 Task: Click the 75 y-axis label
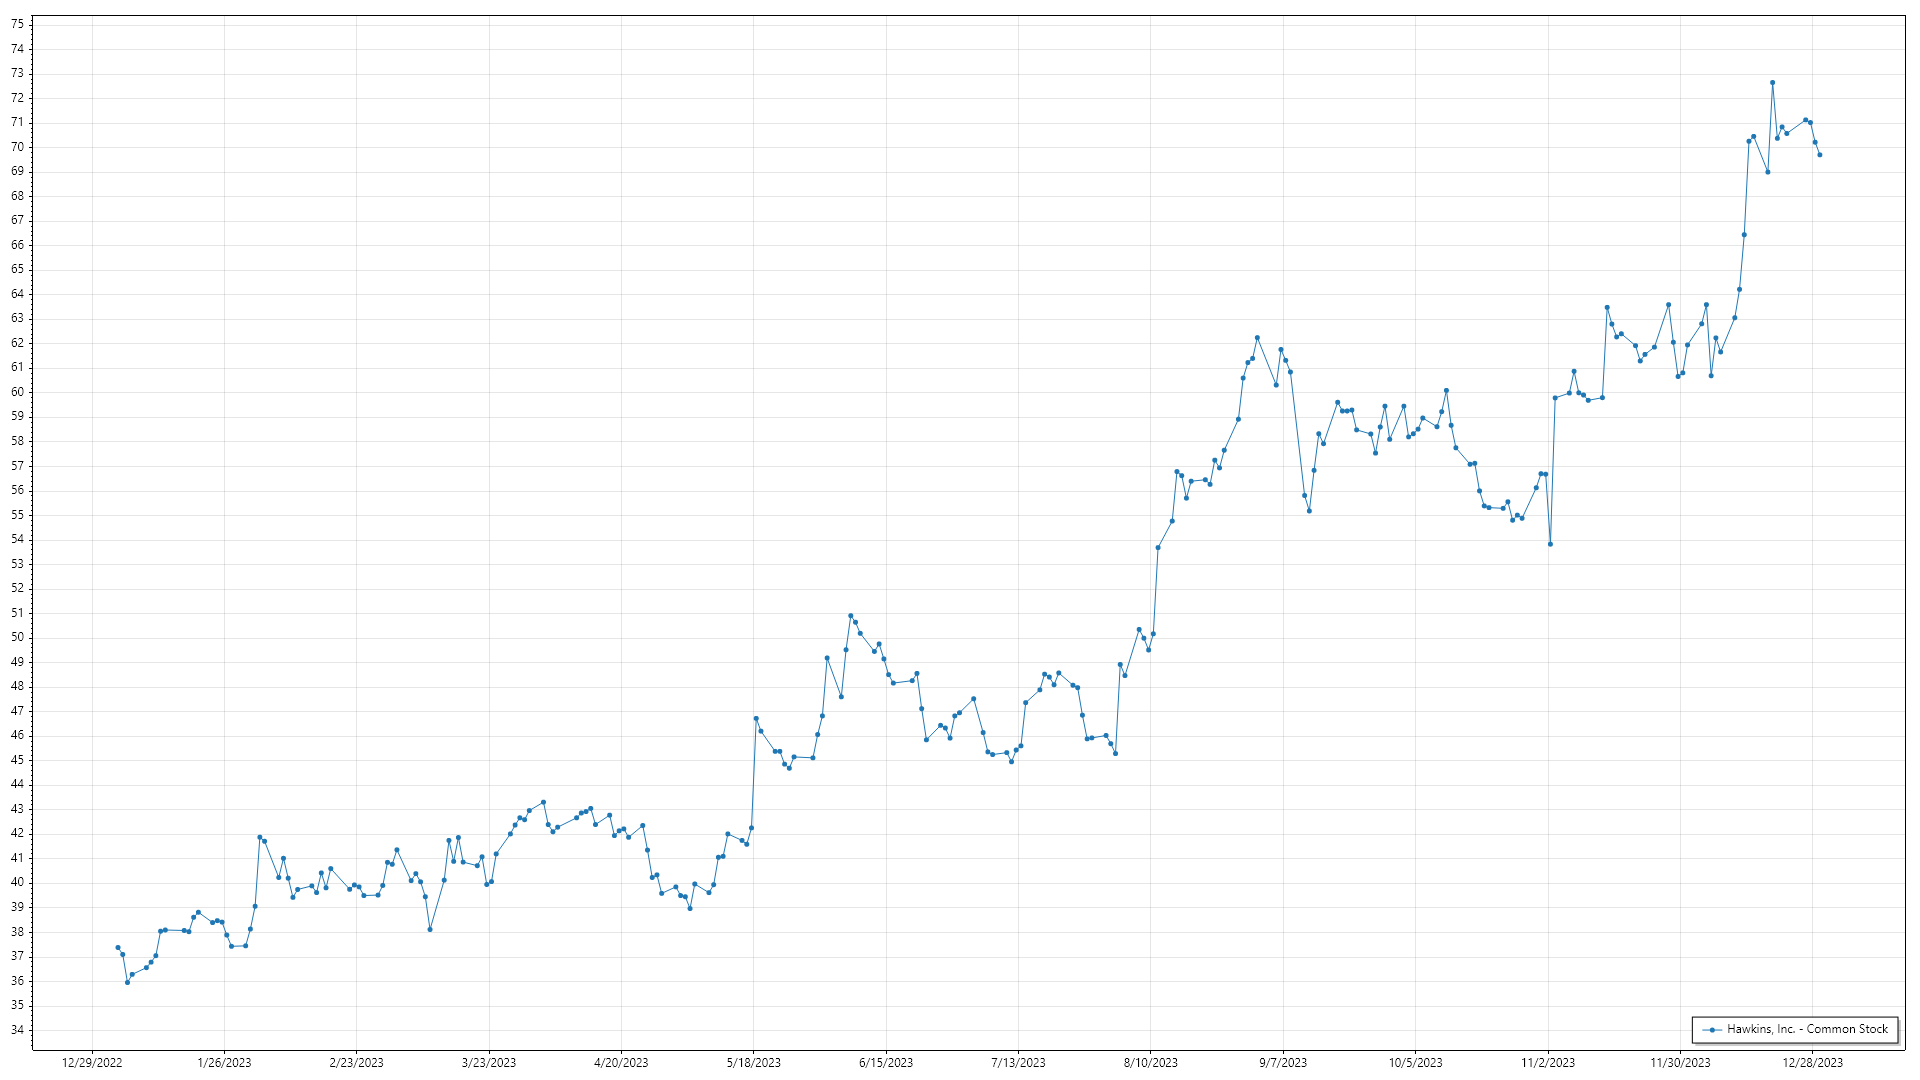pyautogui.click(x=17, y=24)
